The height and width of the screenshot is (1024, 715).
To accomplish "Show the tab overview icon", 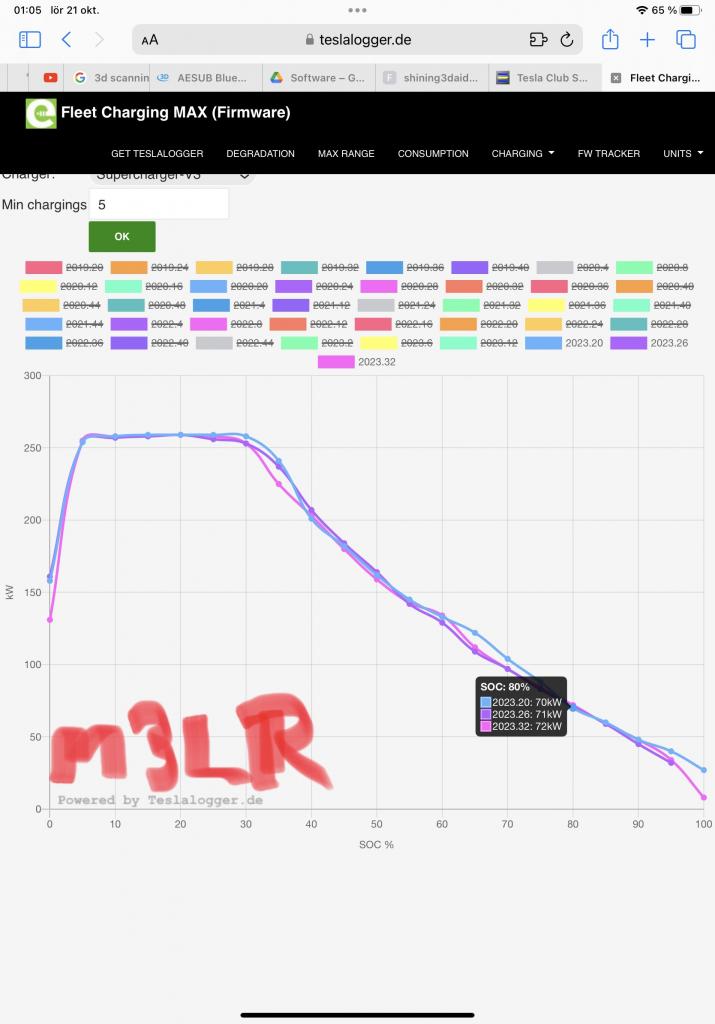I will [x=686, y=40].
